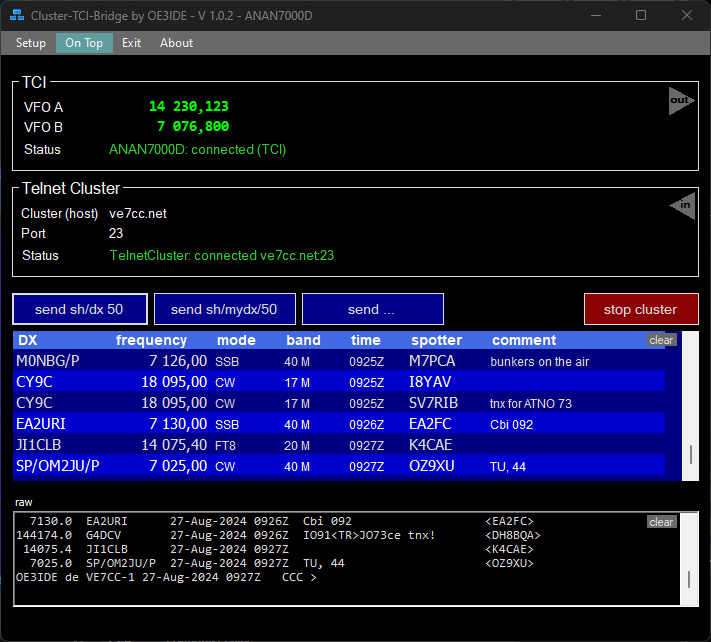The height and width of the screenshot is (642, 711).
Task: Click frequency 7 126,00 cell
Action: (x=178, y=361)
